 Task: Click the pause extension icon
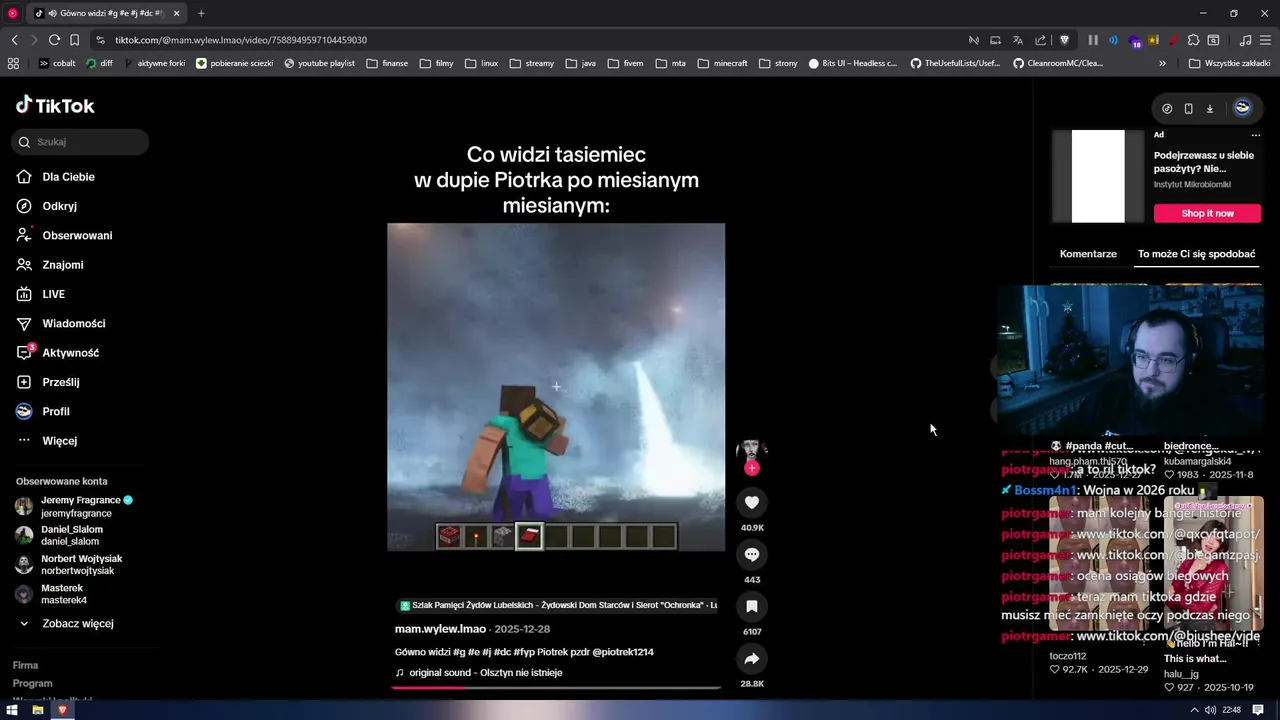click(1093, 40)
